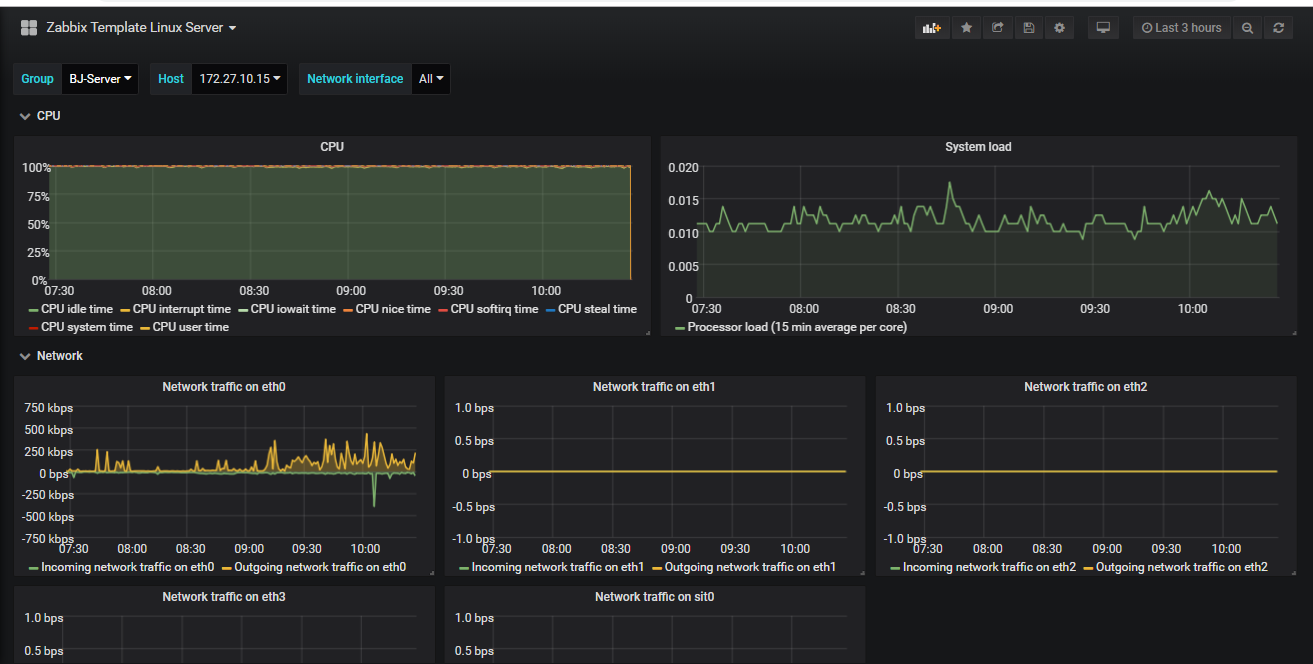Open the CPU panel title menu

(x=332, y=147)
